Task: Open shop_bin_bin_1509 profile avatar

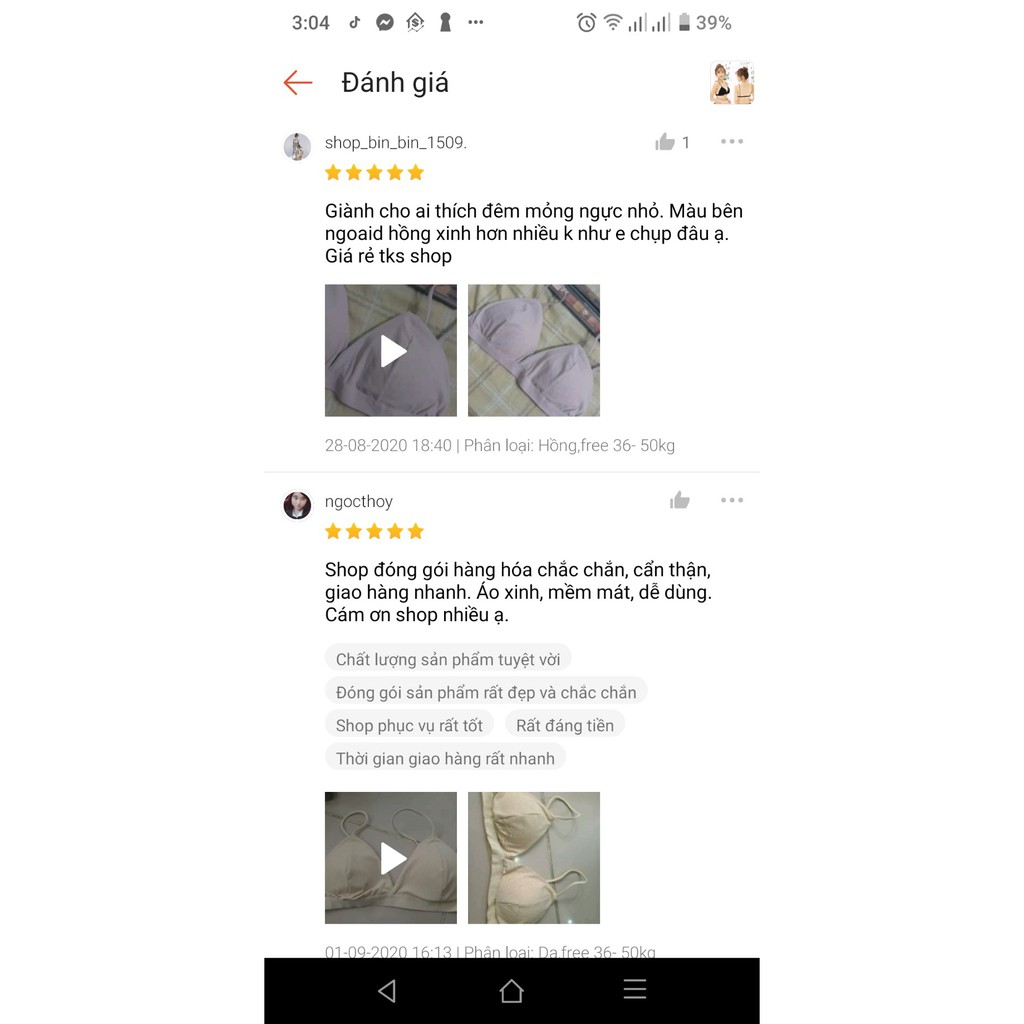Action: tap(297, 146)
